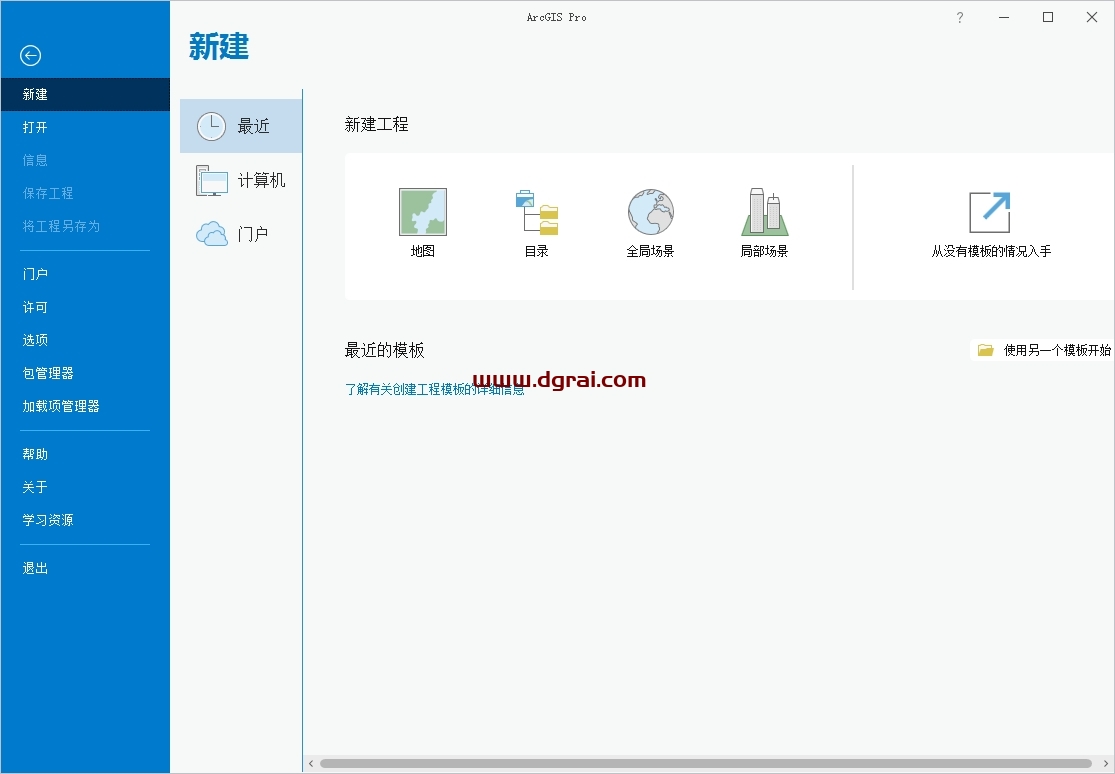Click the computer icon beside 计算机

coord(212,180)
